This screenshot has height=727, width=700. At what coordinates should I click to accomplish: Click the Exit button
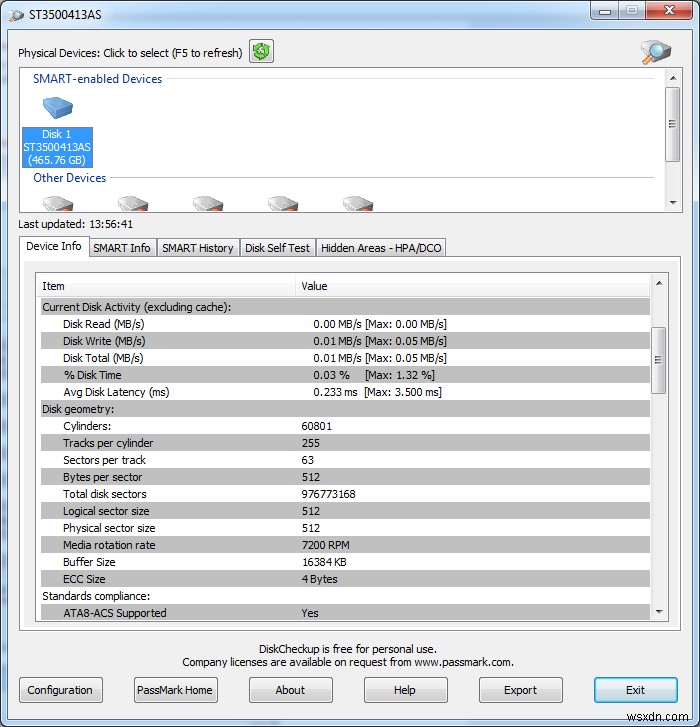click(x=635, y=690)
